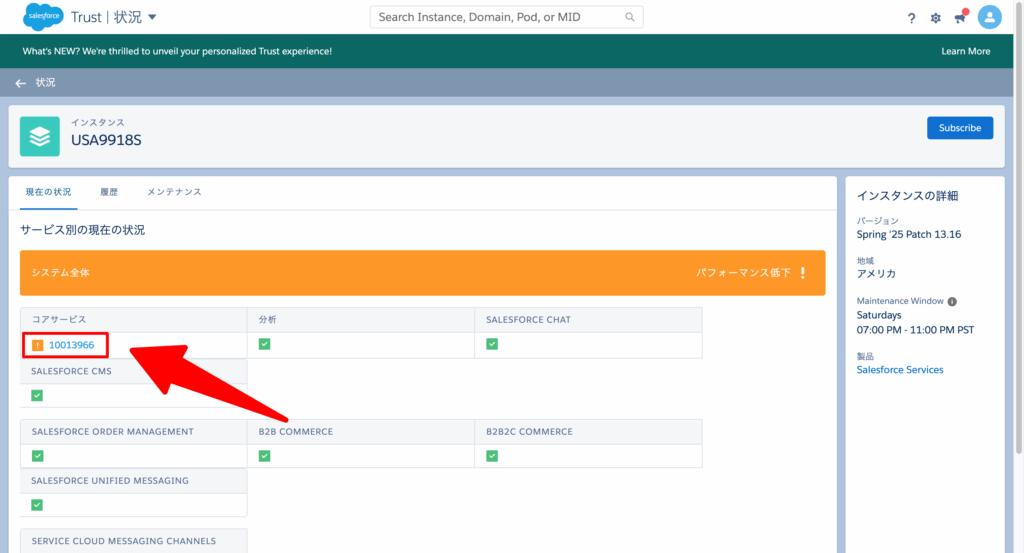Click the magnifier icon in search box
The height and width of the screenshot is (553, 1024).
click(x=630, y=17)
